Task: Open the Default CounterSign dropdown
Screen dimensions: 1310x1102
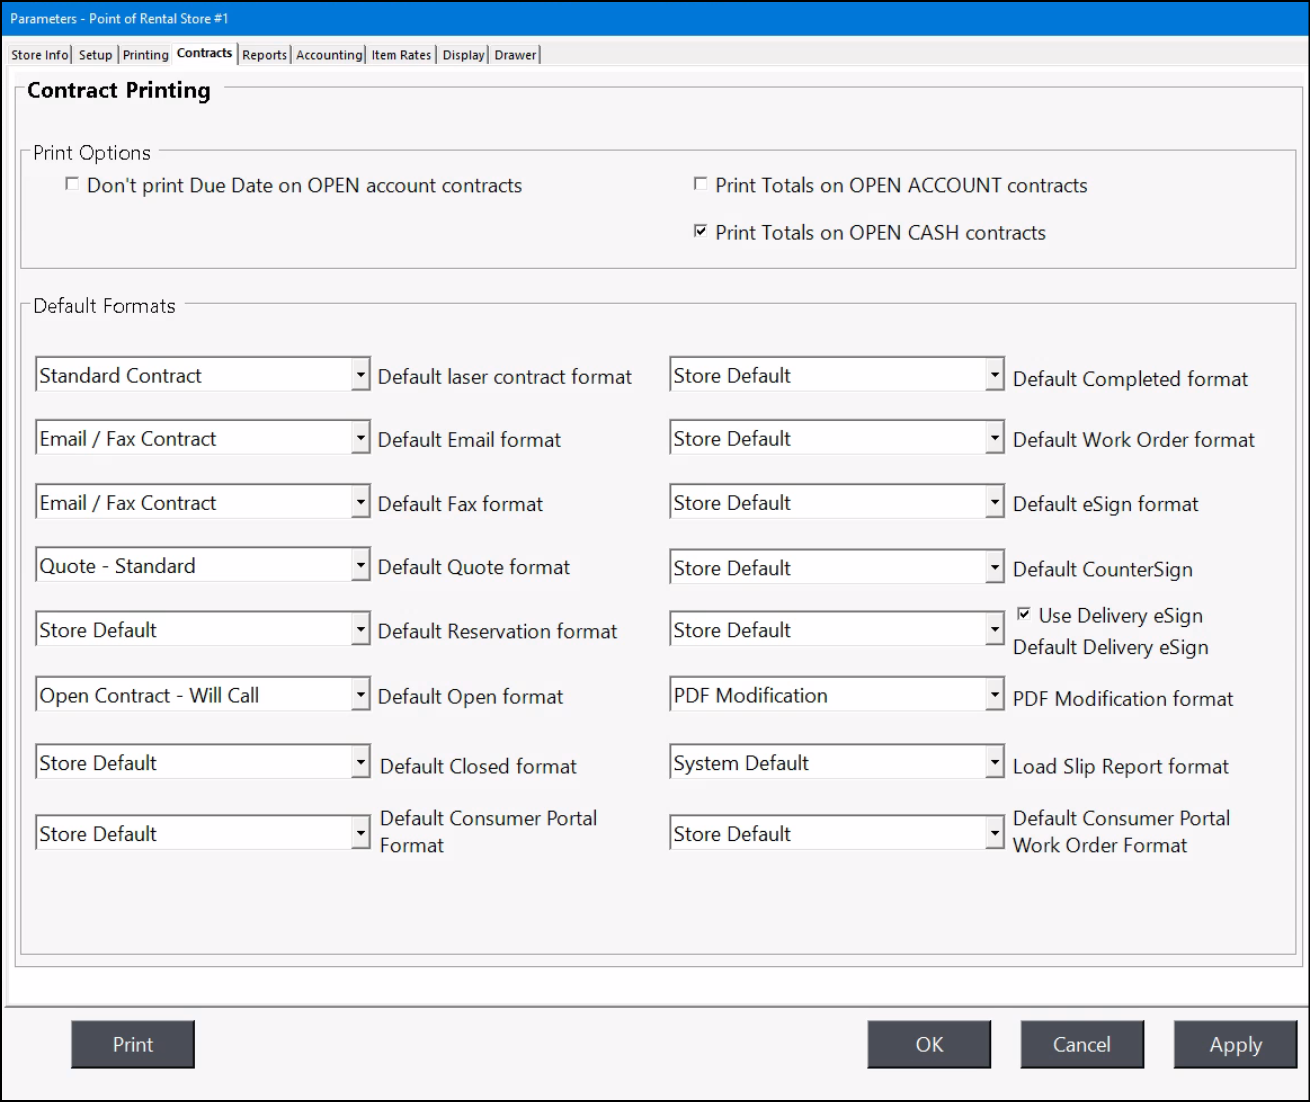Action: 994,568
